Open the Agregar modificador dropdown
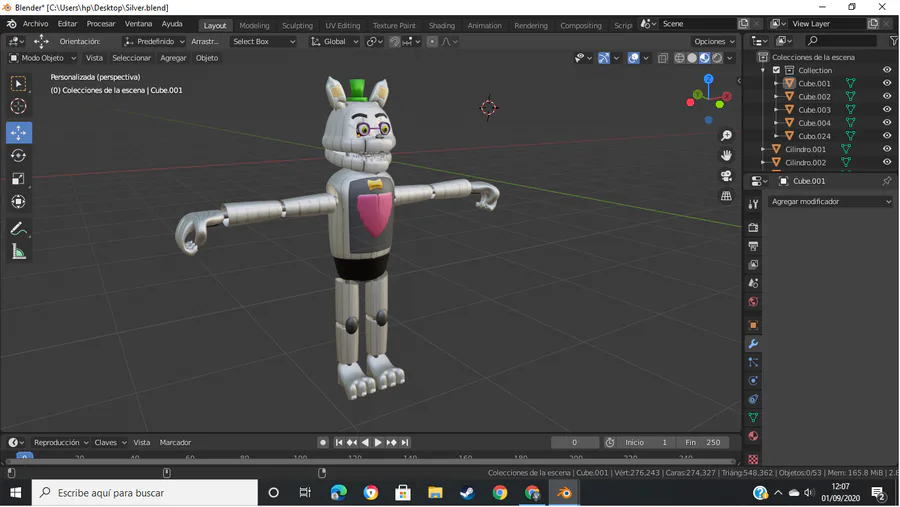This screenshot has width=900, height=507. (x=830, y=202)
